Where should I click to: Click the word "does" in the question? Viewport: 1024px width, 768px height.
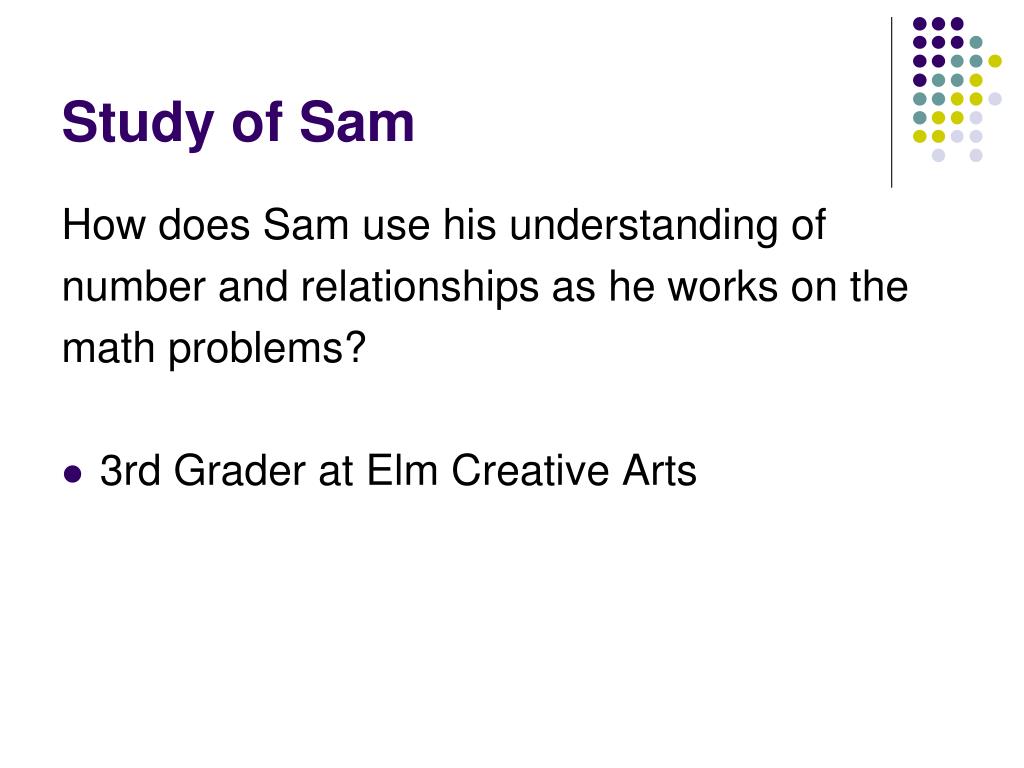pyautogui.click(x=204, y=225)
